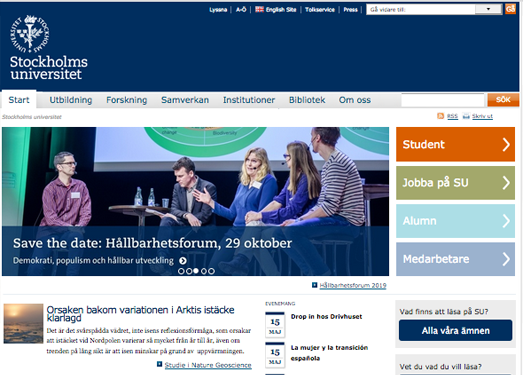This screenshot has width=523, height=375.
Task: Select the third carousel slide dot
Action: 196,271
